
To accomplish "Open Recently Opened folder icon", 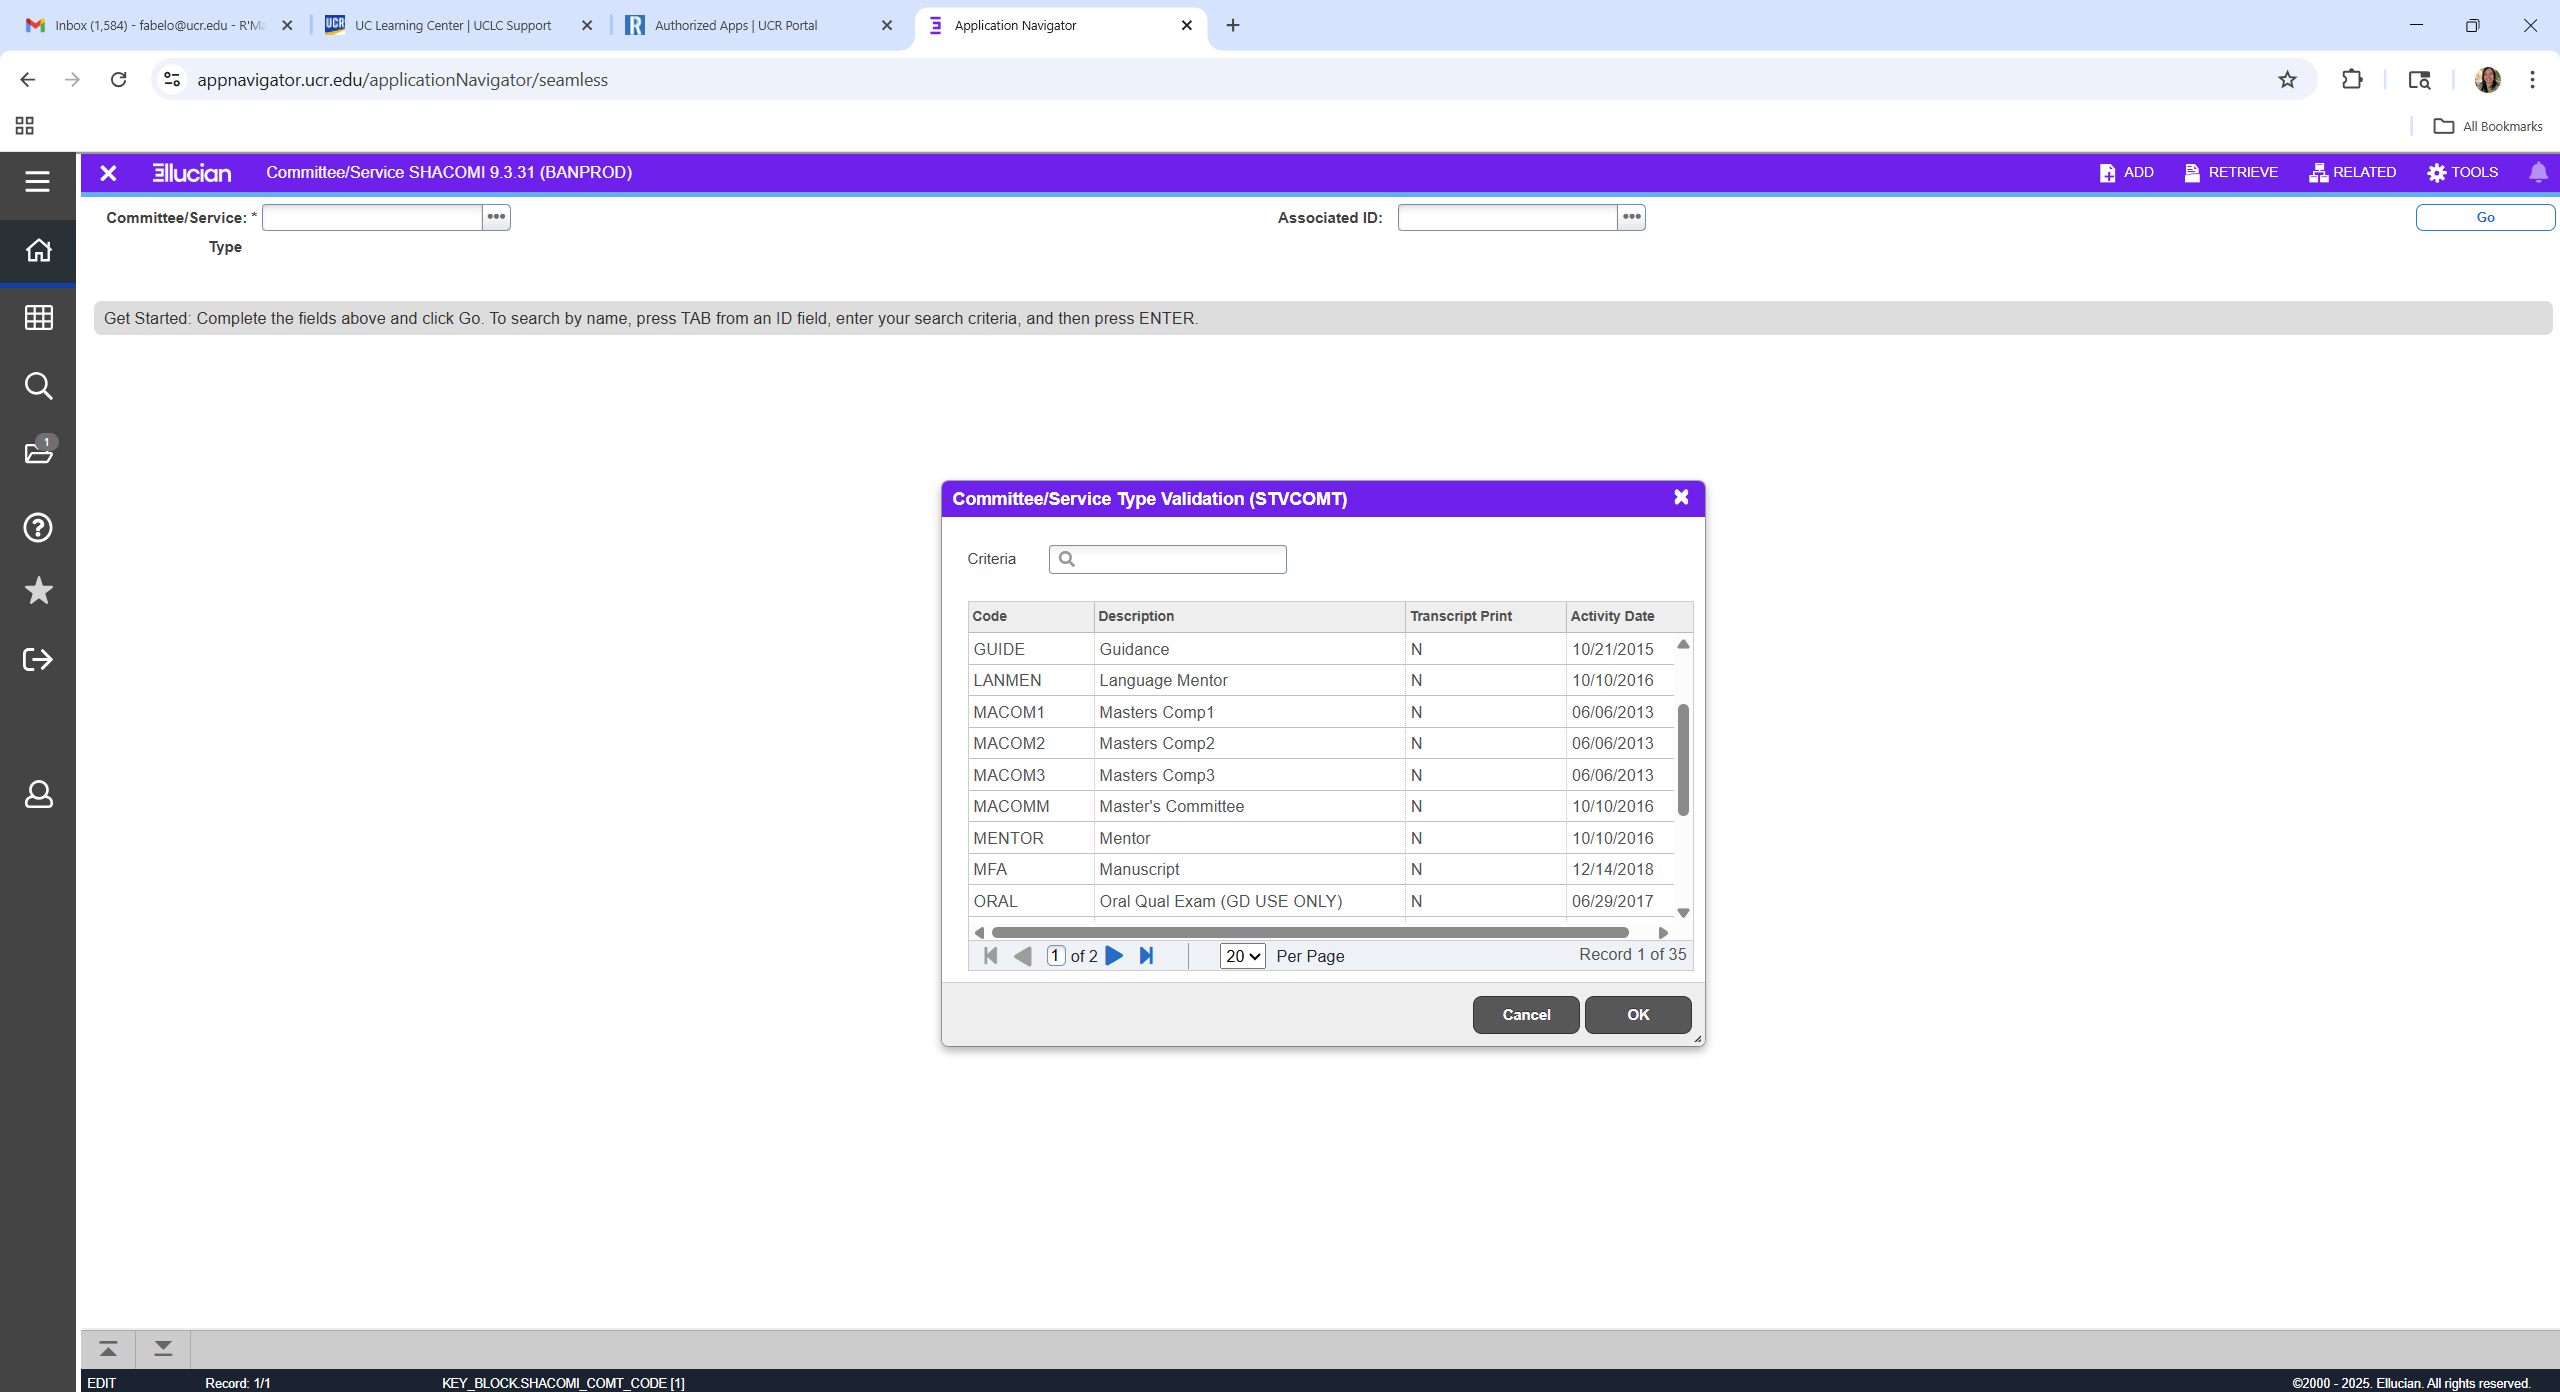I will (38, 452).
